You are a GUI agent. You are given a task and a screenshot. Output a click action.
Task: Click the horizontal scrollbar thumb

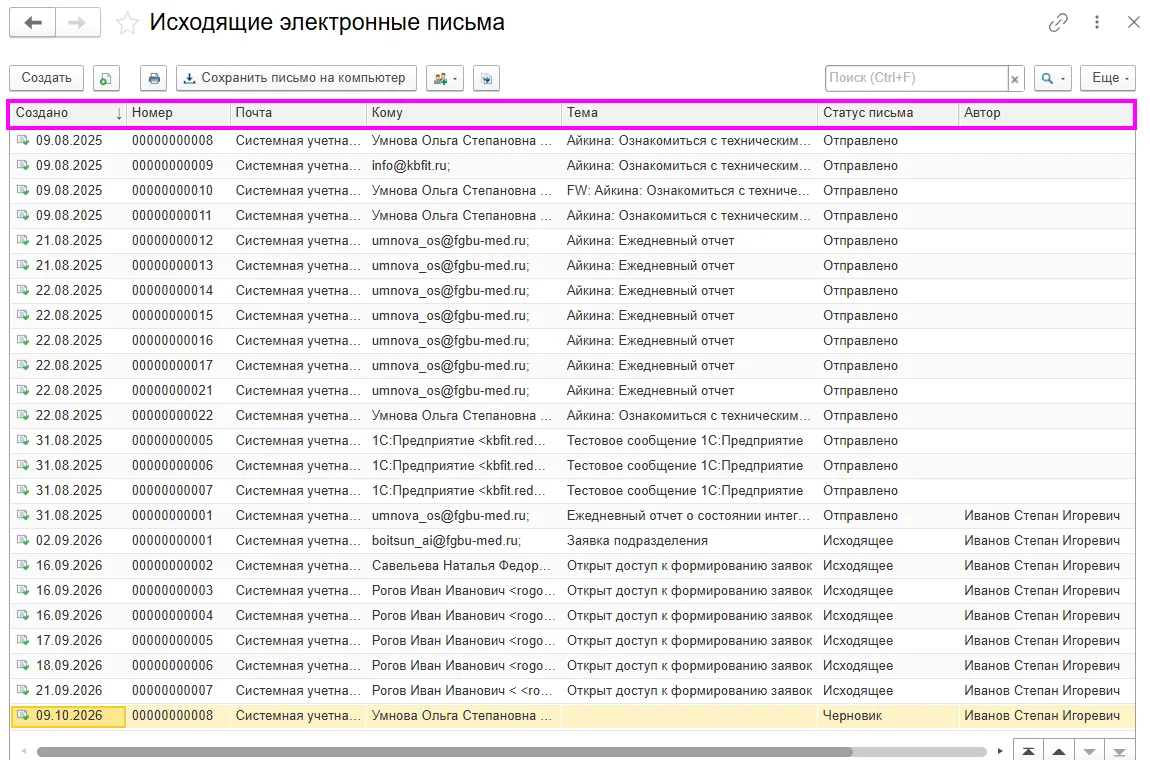point(444,751)
